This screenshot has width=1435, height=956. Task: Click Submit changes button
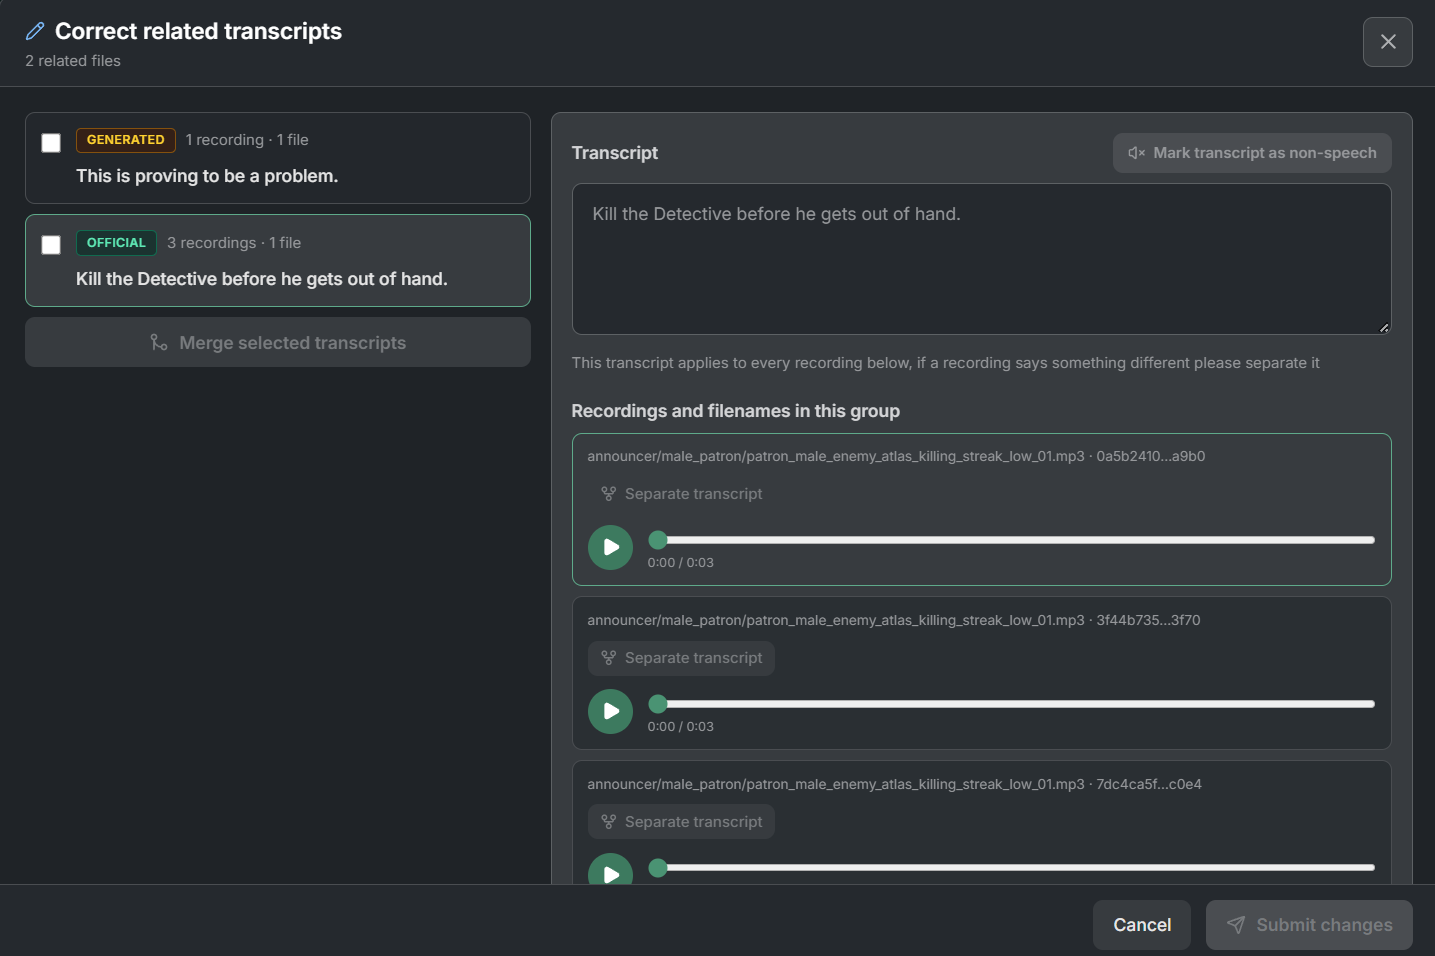click(x=1309, y=925)
